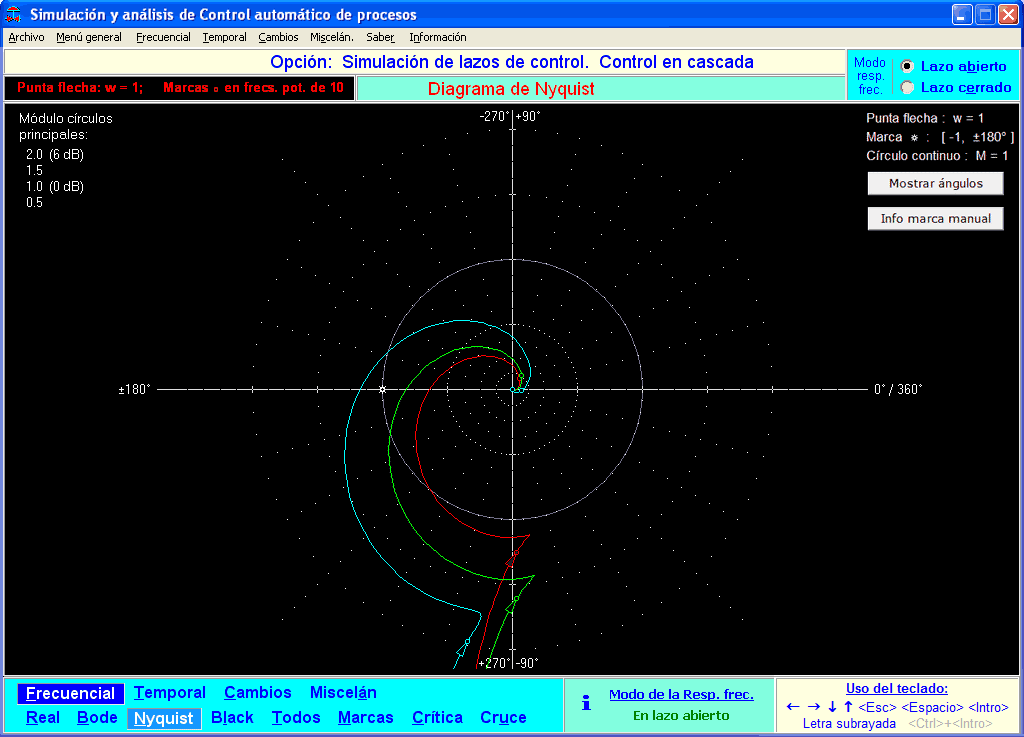Open the Archivo menu
The image size is (1024, 737).
pos(26,37)
